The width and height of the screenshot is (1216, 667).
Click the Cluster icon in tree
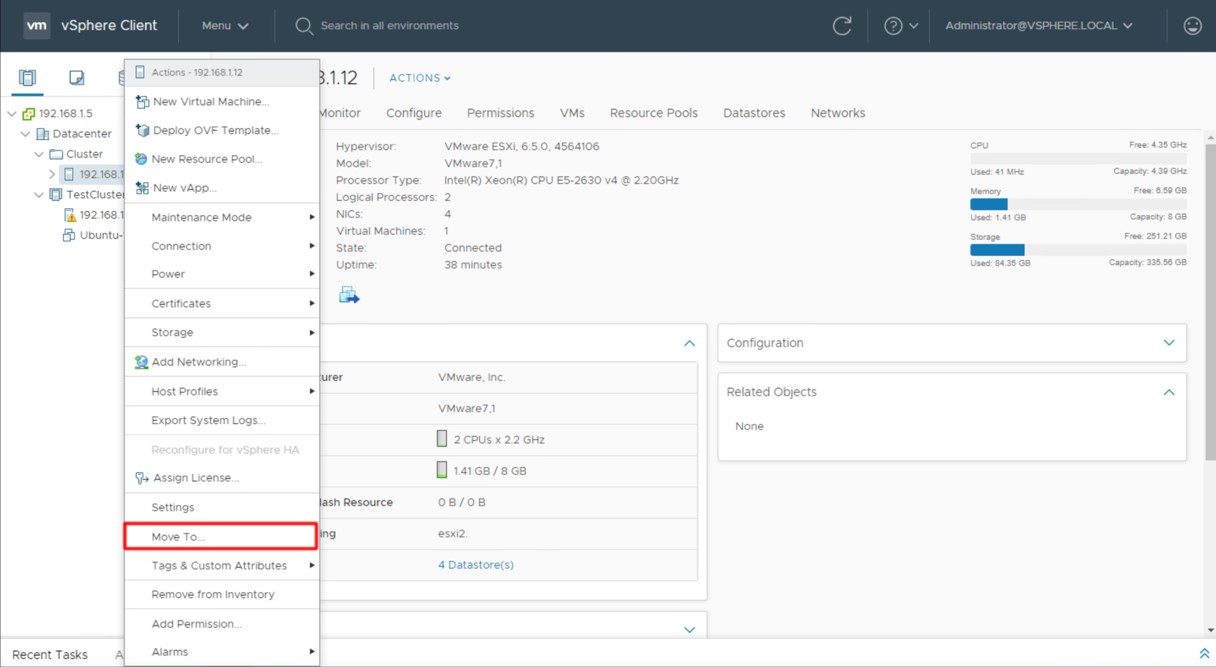56,154
